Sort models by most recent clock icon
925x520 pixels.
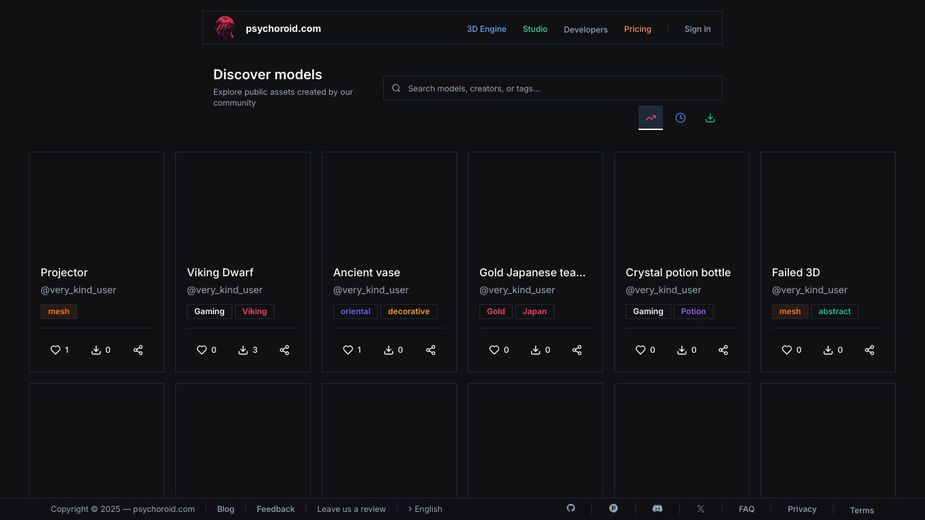[x=680, y=118]
